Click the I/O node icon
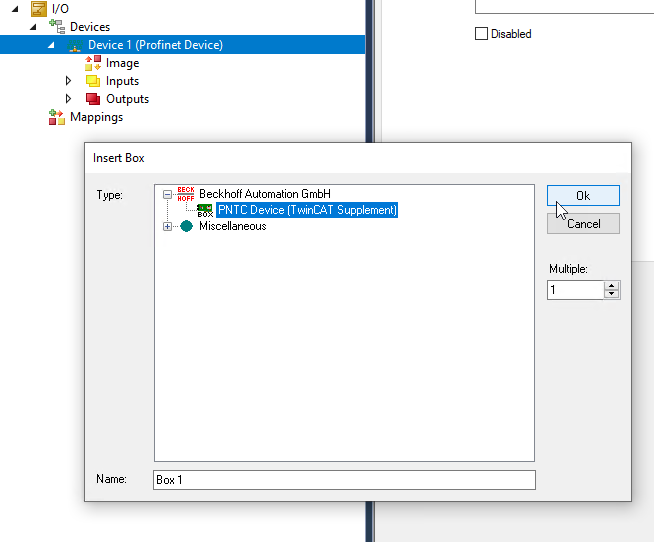Screen dimensions: 654x542 38,9
